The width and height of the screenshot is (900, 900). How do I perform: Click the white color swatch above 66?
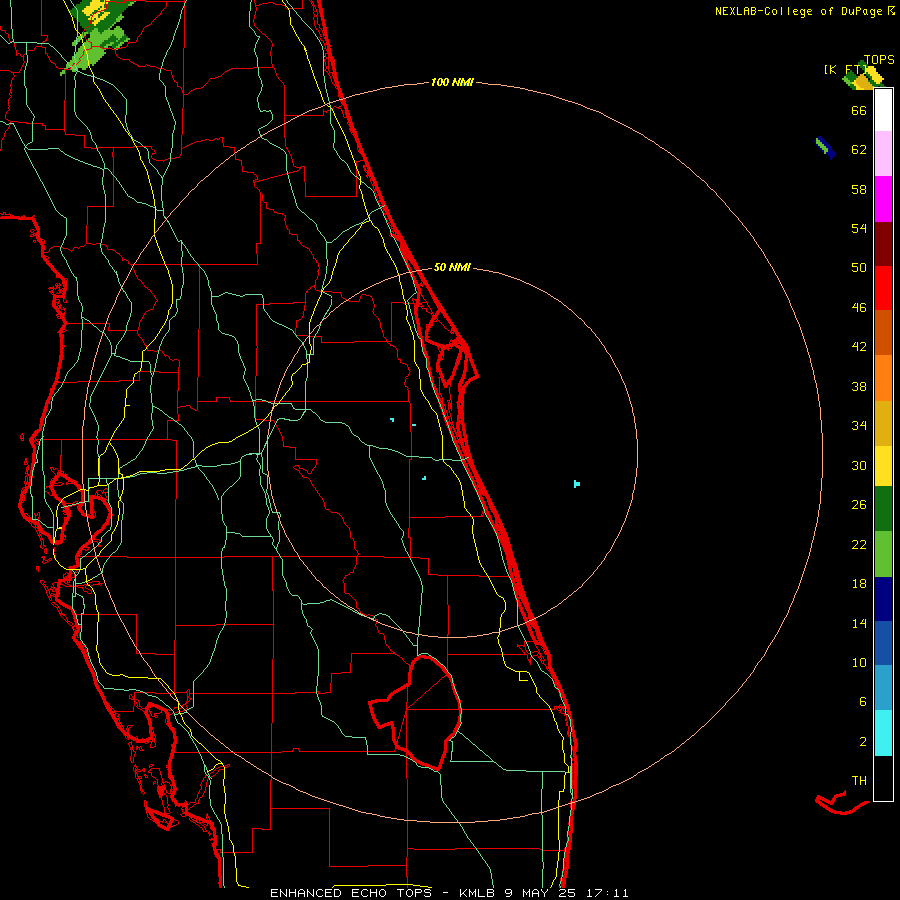pos(883,110)
